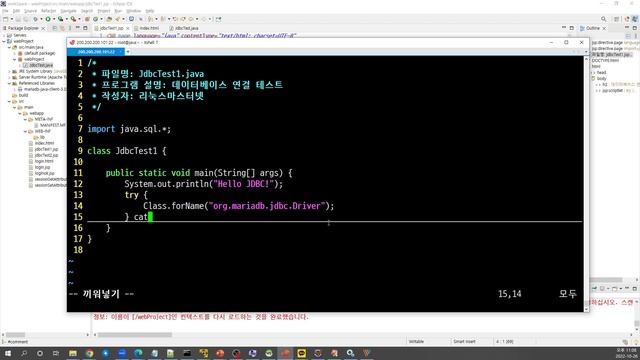
Task: Click the New Java Class green icon in toolbar
Action: [95, 19]
